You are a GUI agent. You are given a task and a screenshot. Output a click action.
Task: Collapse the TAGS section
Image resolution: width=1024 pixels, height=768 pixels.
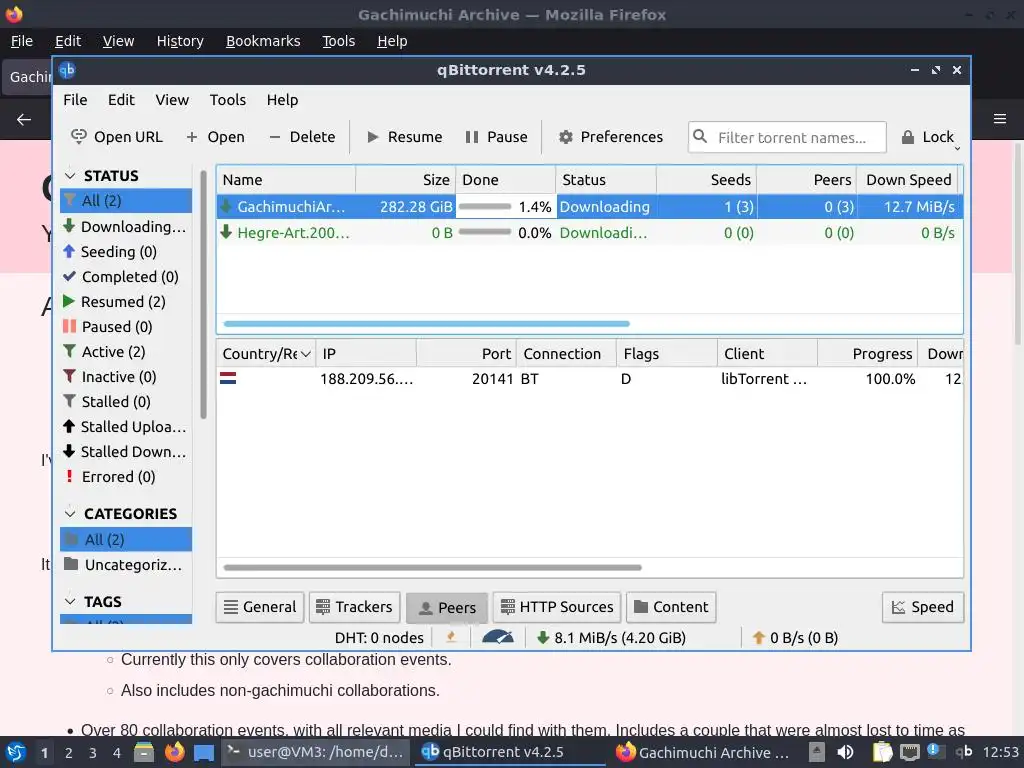tap(70, 601)
